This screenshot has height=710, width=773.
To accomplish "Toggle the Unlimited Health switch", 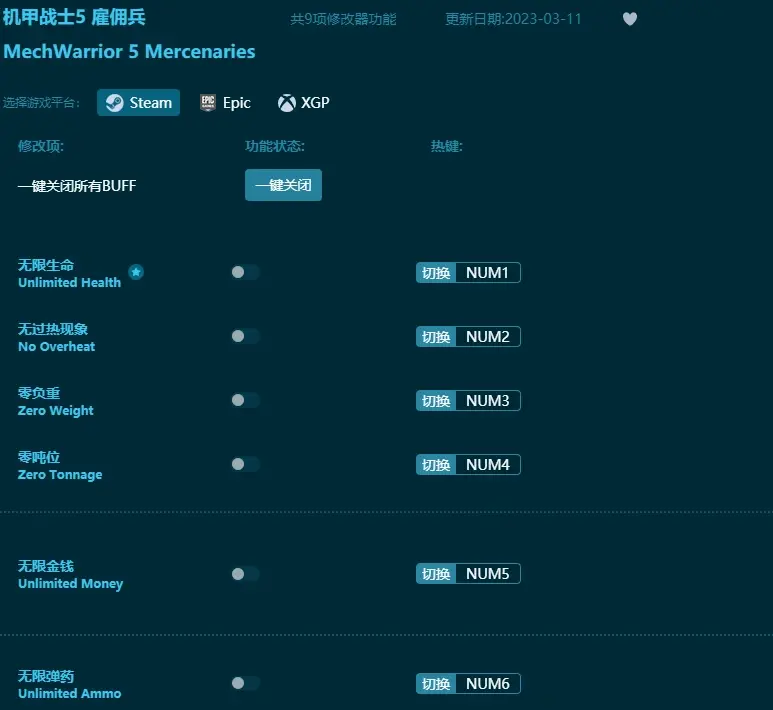I will coord(246,272).
